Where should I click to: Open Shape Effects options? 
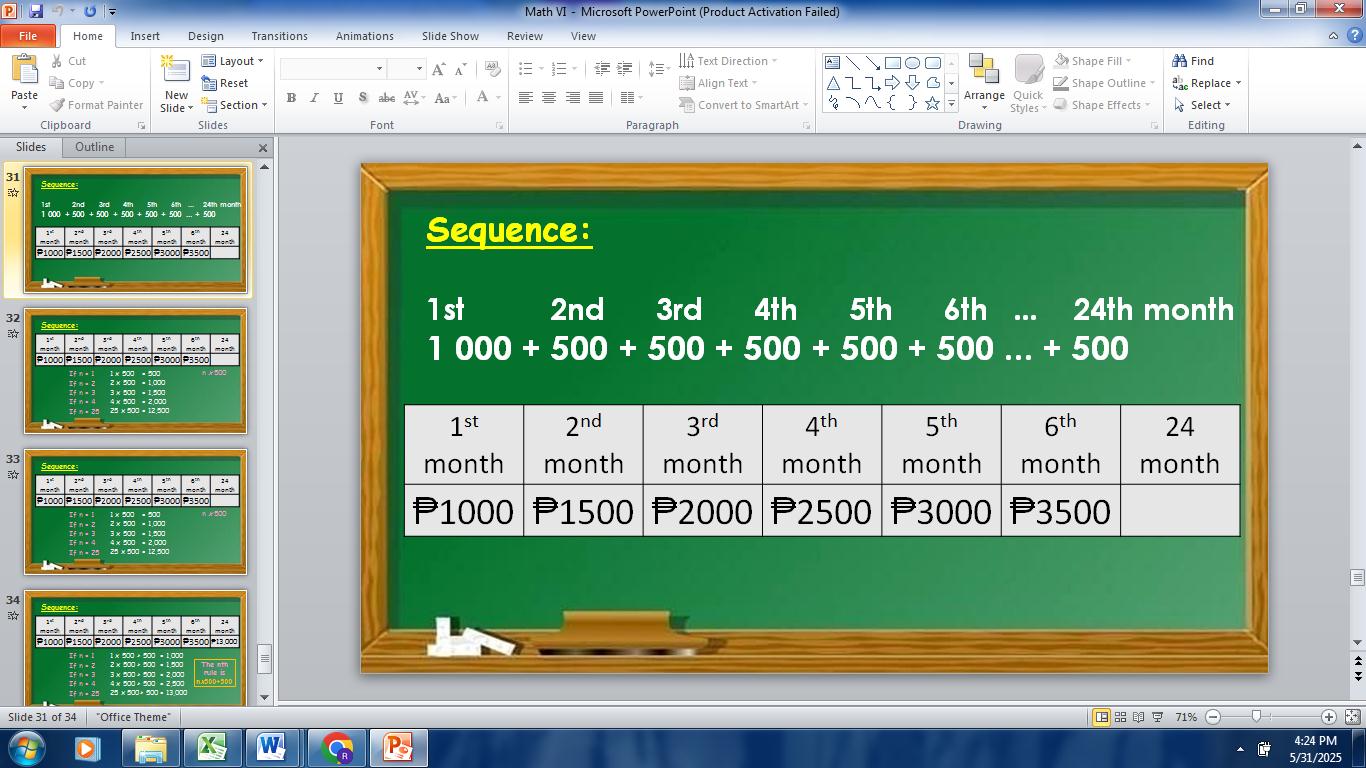pyautogui.click(x=1101, y=105)
